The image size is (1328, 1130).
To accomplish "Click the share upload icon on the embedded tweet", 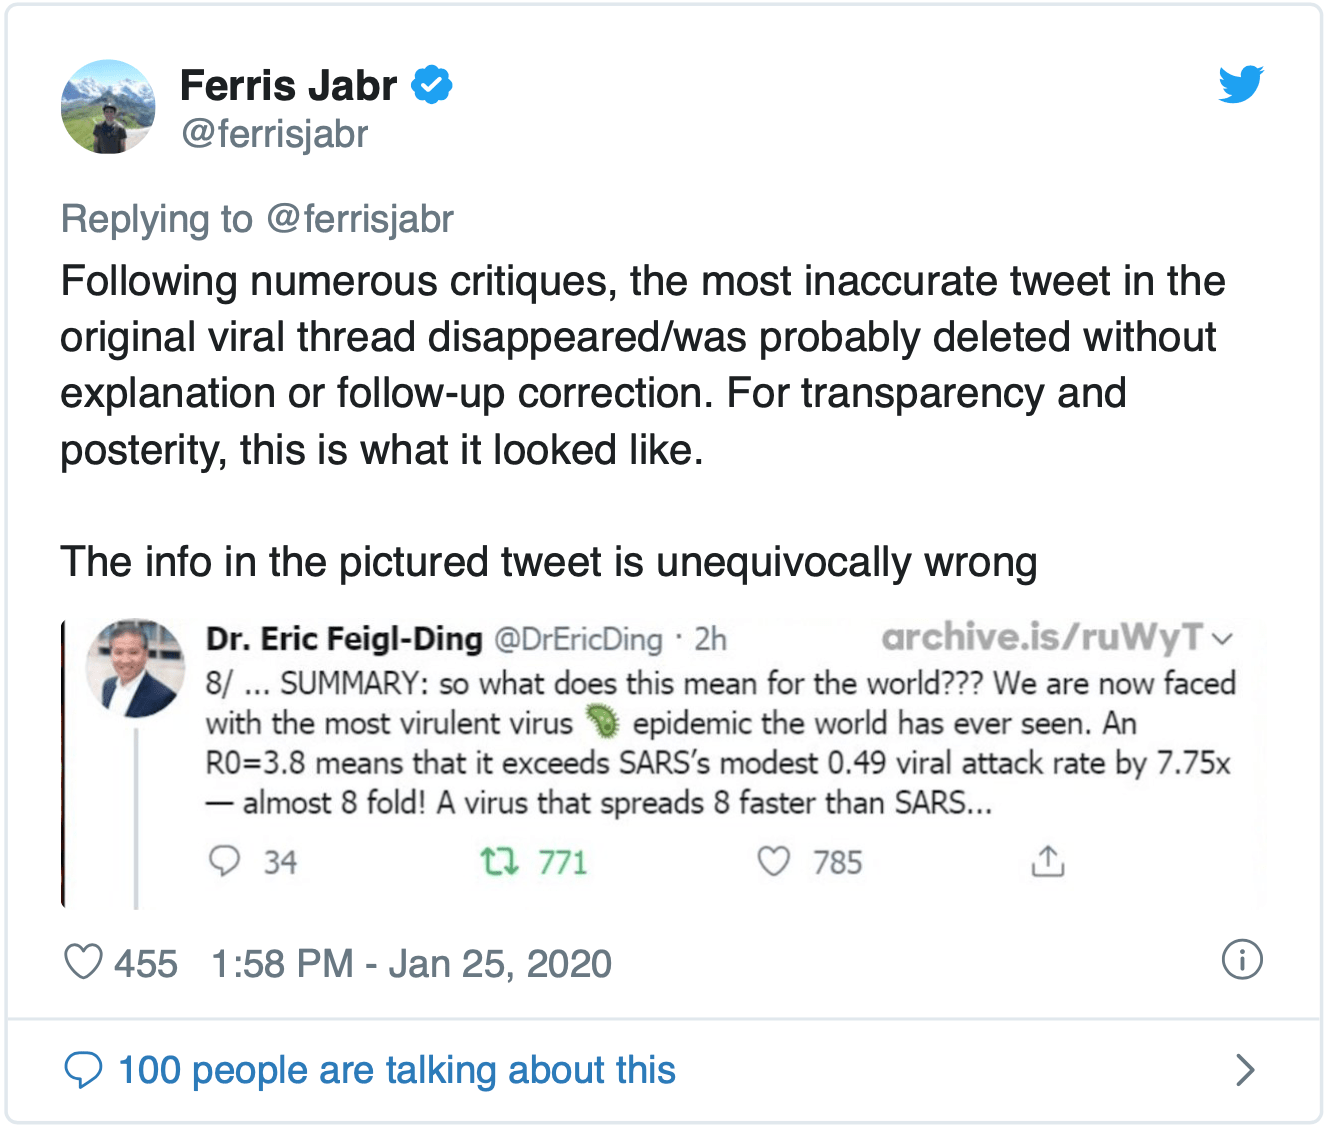I will click(x=1047, y=860).
